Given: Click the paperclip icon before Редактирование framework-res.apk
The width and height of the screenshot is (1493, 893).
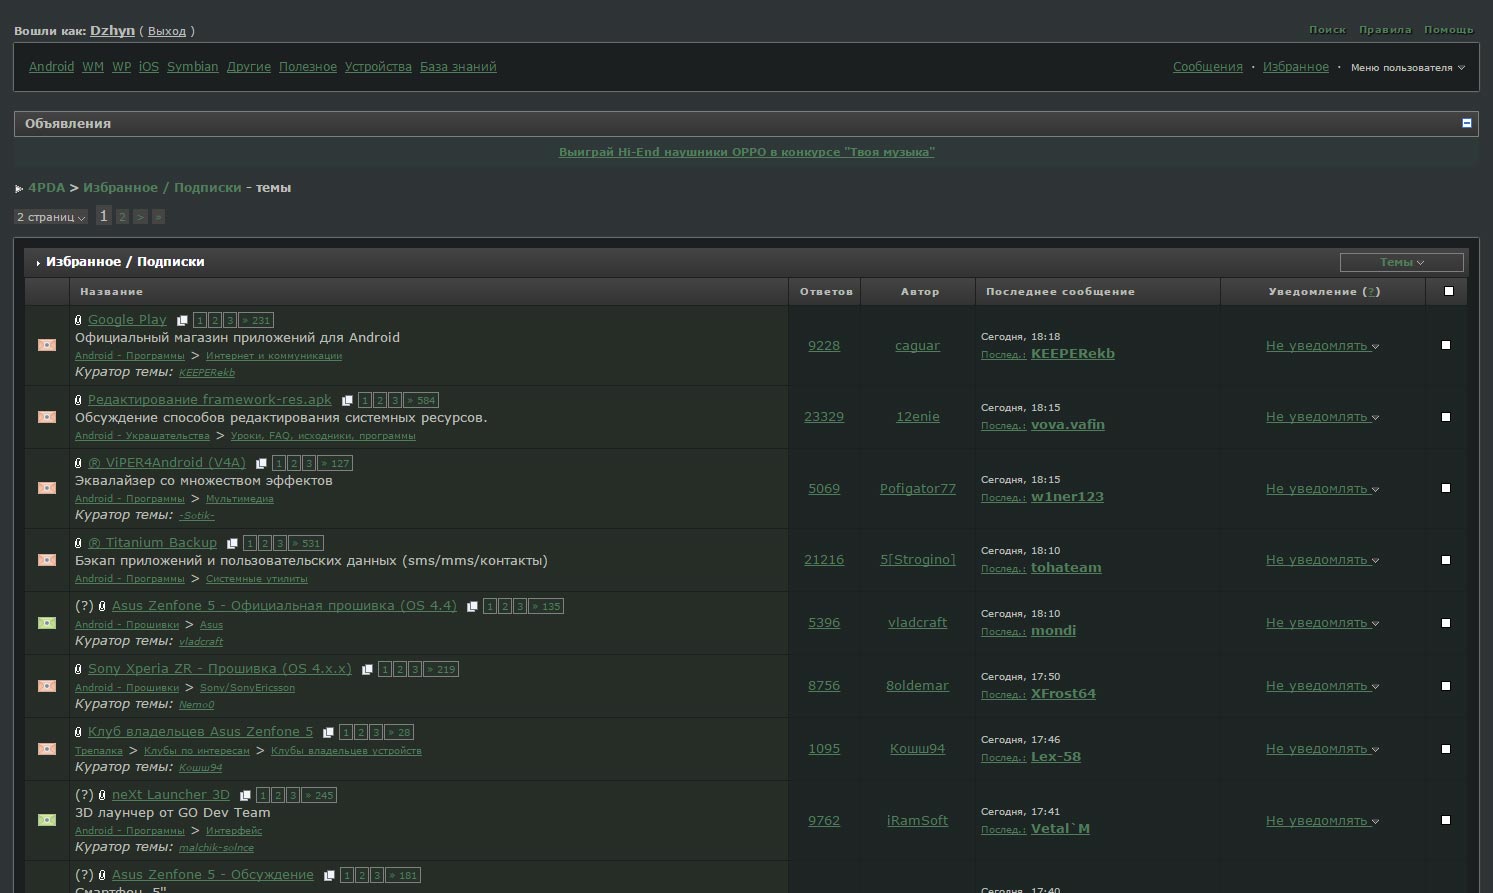Looking at the screenshot, I should tap(78, 400).
